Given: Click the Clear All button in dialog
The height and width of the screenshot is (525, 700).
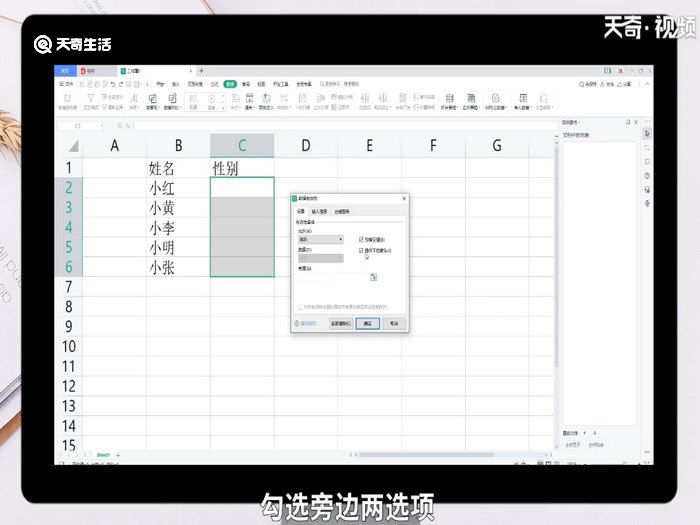Looking at the screenshot, I should pyautogui.click(x=341, y=323).
